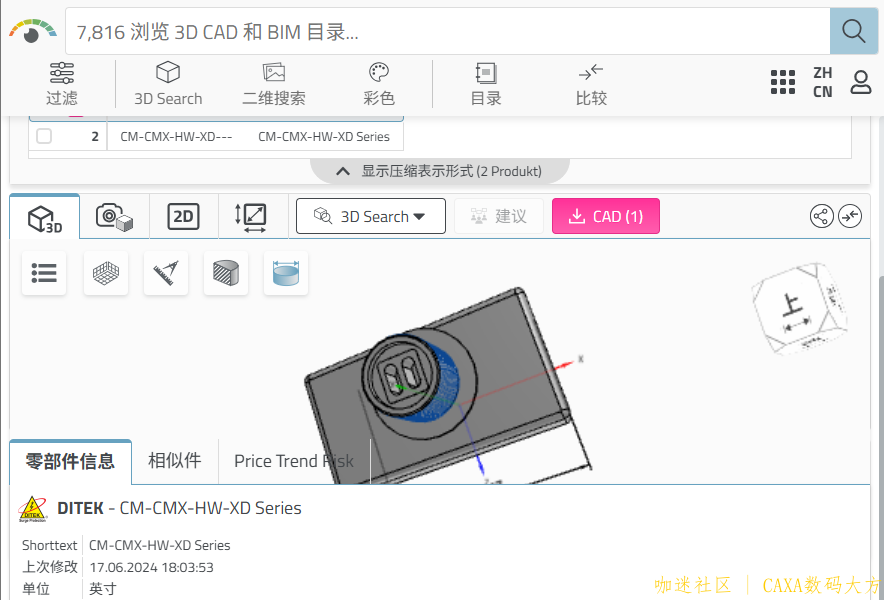Open the user account icon
Viewport: 884px width, 600px height.
pos(861,82)
